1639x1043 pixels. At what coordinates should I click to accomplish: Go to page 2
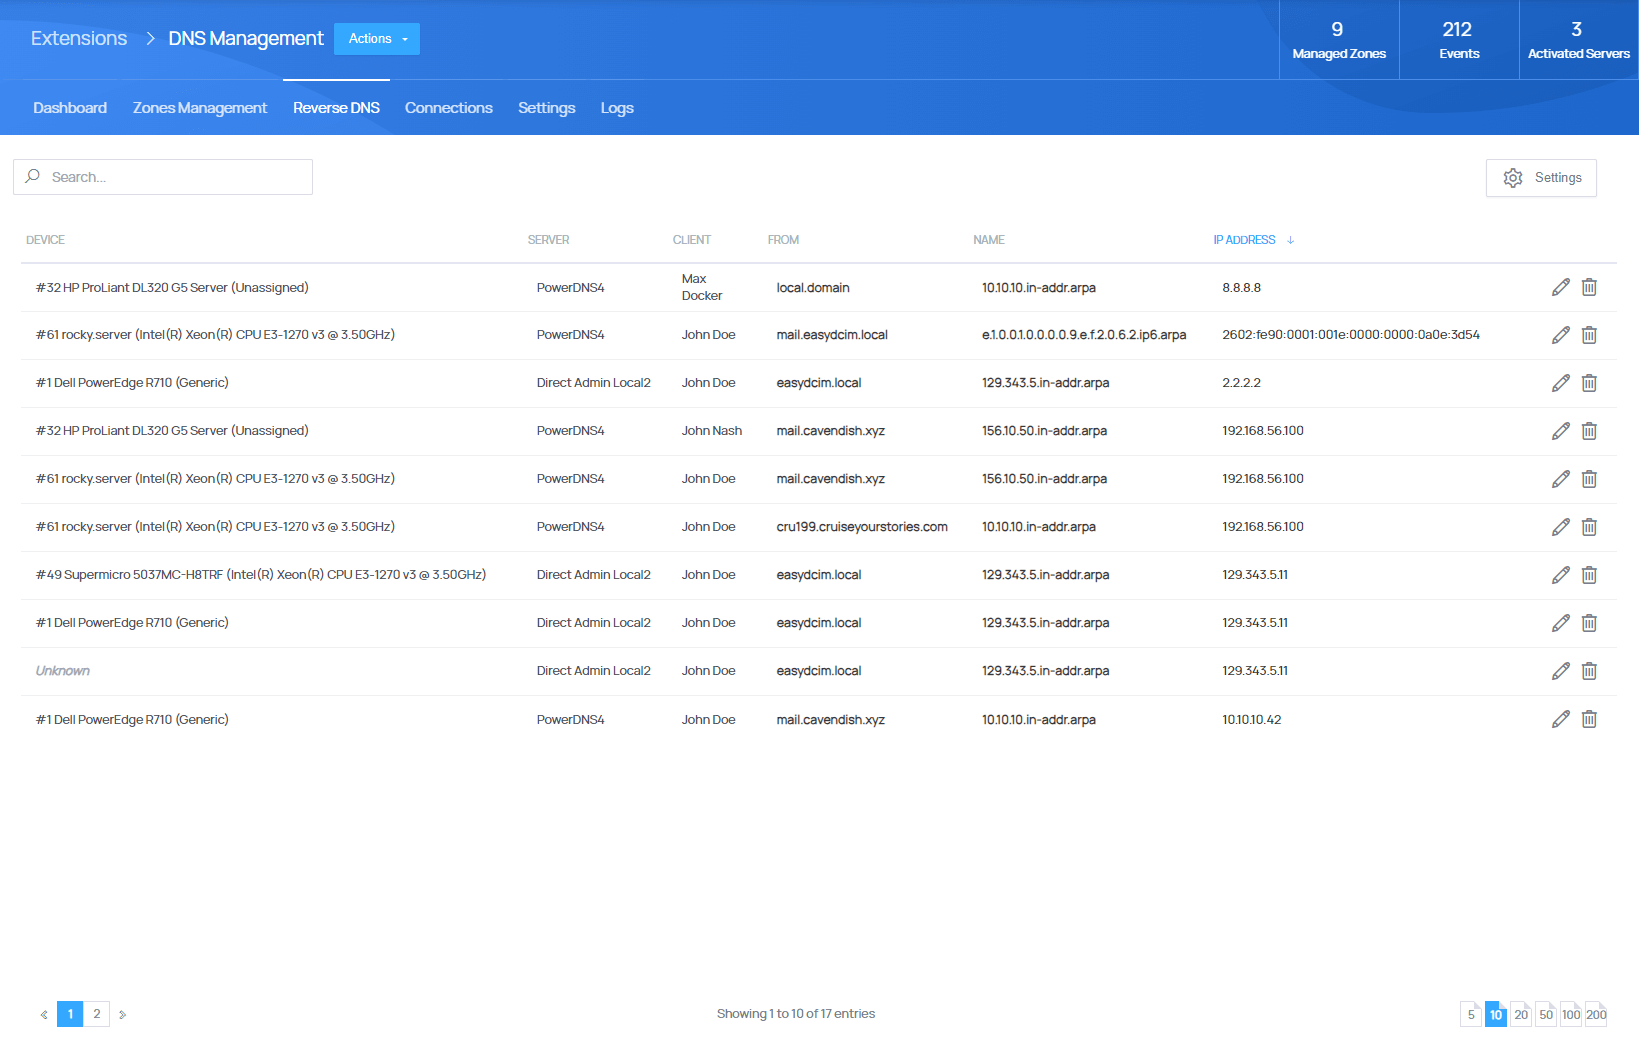point(97,1014)
